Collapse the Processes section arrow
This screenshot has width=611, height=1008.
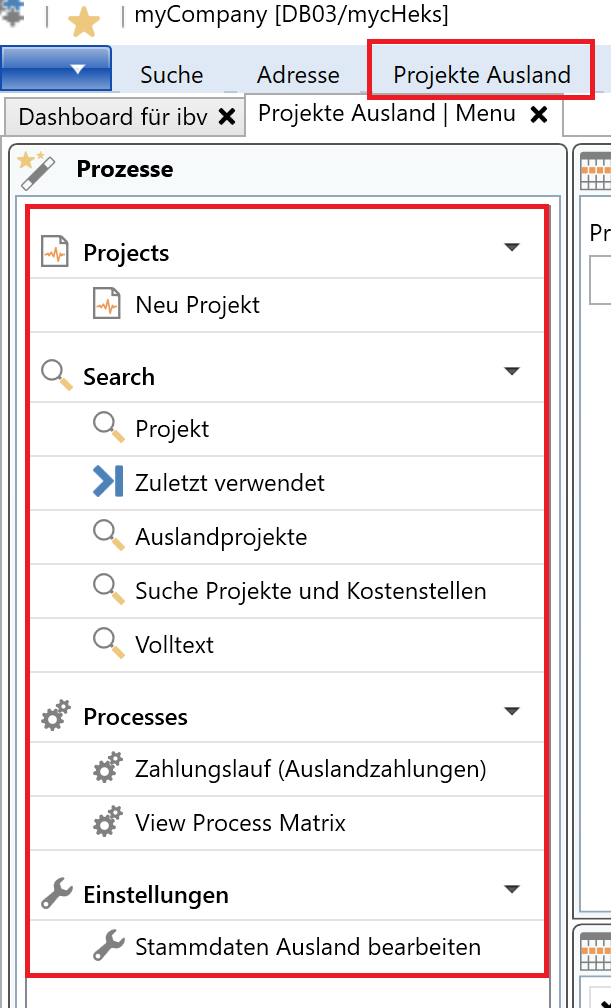click(x=512, y=712)
